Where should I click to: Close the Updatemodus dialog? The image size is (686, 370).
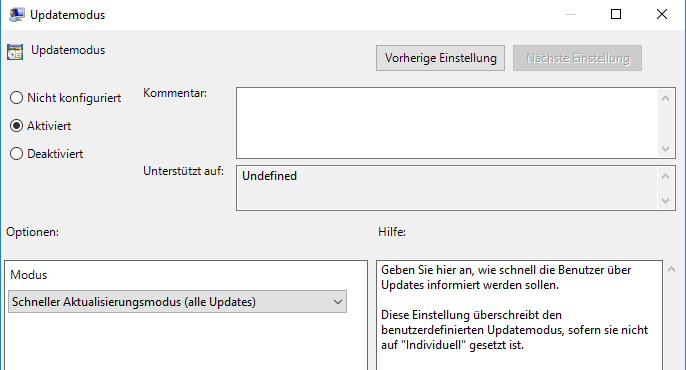click(x=662, y=14)
